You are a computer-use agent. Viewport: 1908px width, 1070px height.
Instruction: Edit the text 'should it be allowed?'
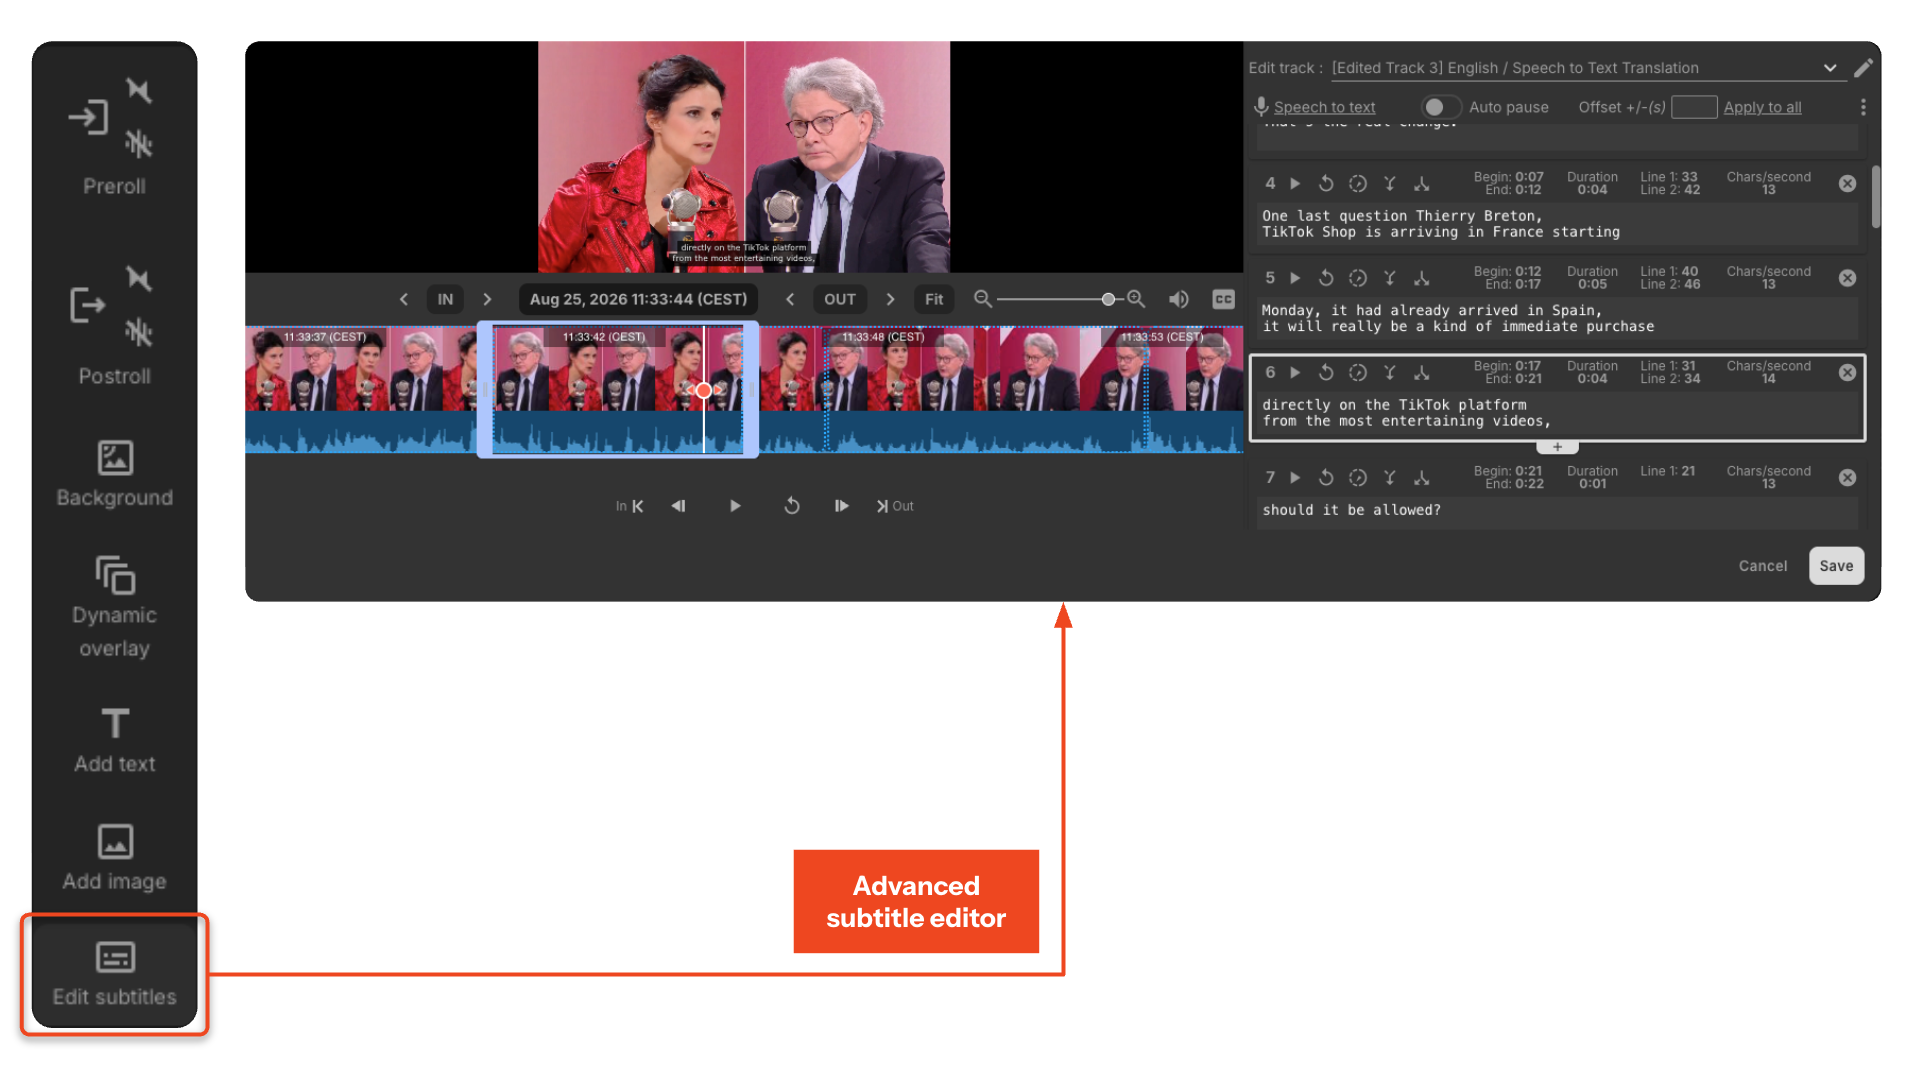click(x=1351, y=510)
